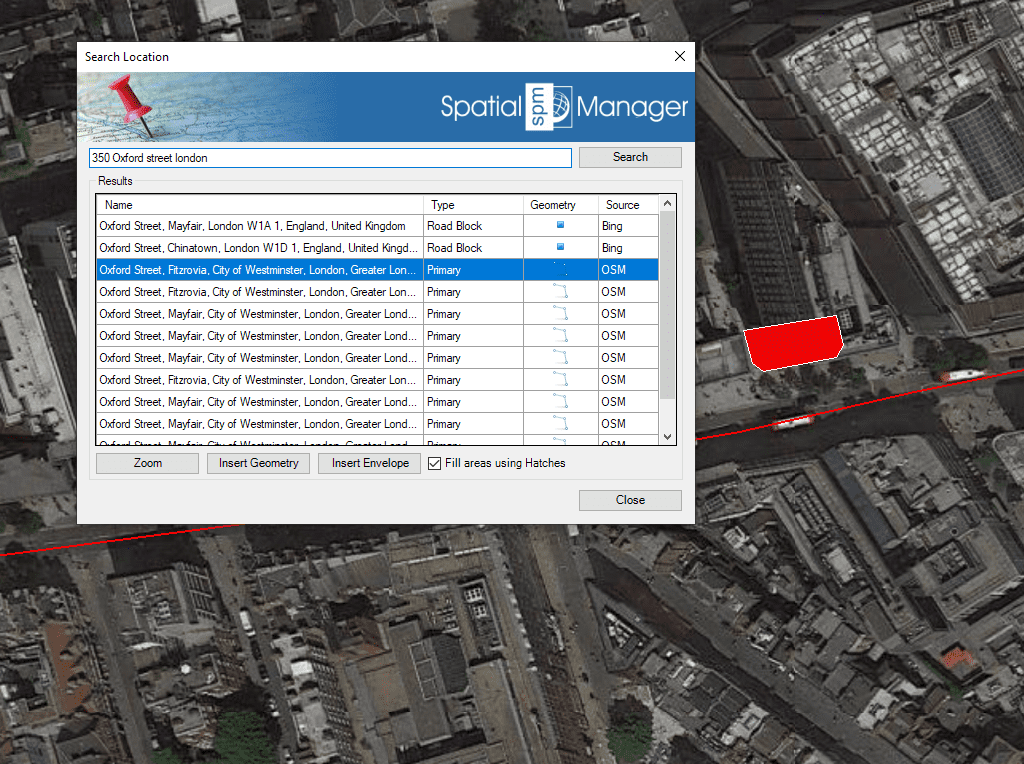The width and height of the screenshot is (1024, 764).
Task: Toggle the Fill areas using Hatches checkbox
Action: 435,463
